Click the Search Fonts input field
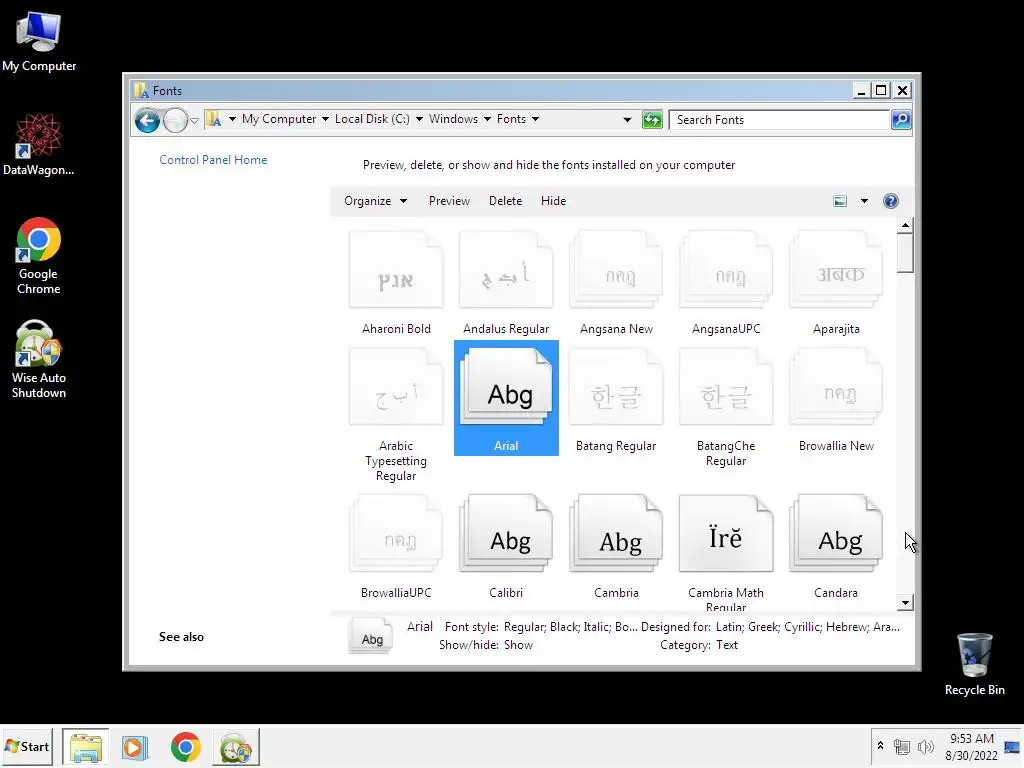The height and width of the screenshot is (768, 1024). [780, 120]
